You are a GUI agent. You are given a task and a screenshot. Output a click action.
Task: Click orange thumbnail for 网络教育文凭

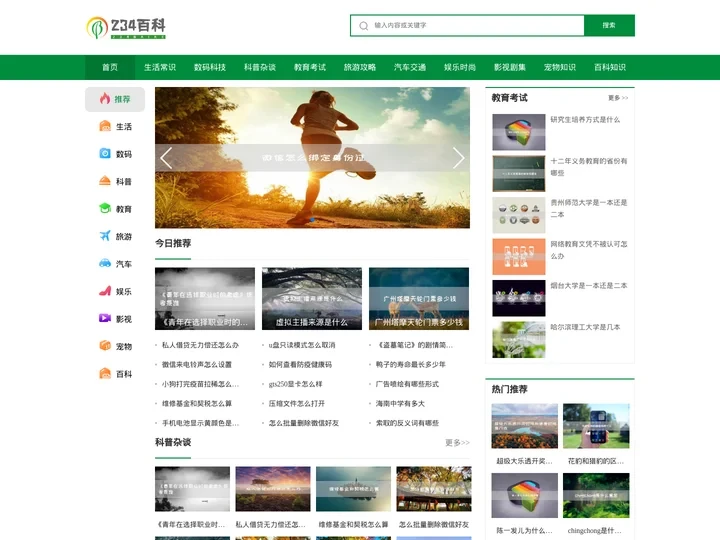click(x=519, y=257)
